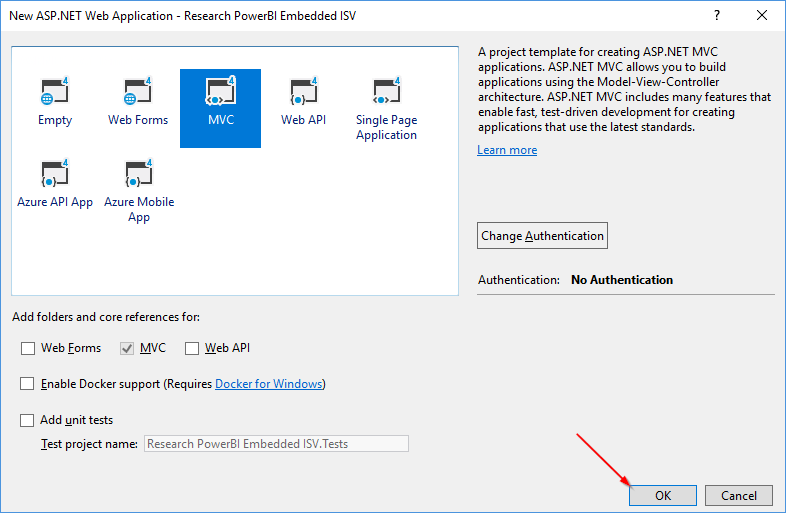
Task: Close the New ASP.NET Web Application dialog
Action: (x=763, y=15)
